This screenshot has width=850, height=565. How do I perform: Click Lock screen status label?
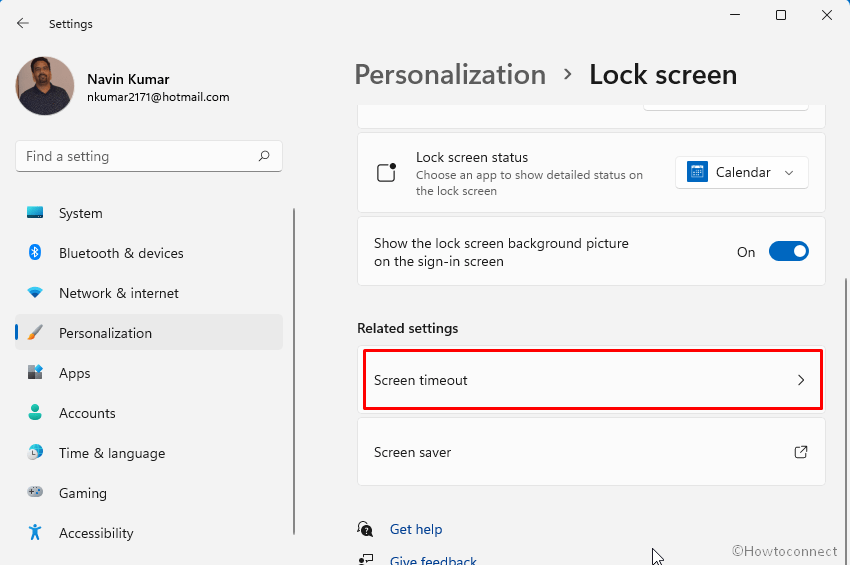point(472,157)
